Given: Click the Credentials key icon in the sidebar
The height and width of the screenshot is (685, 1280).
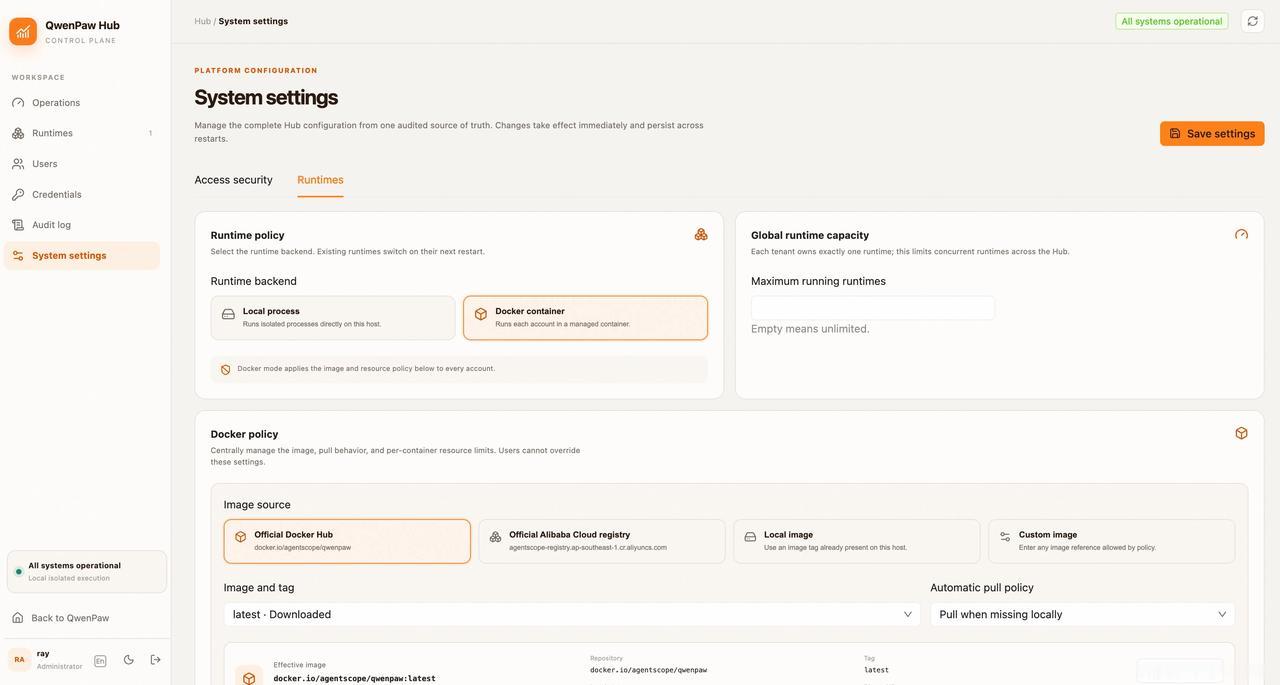Looking at the screenshot, I should (18, 194).
